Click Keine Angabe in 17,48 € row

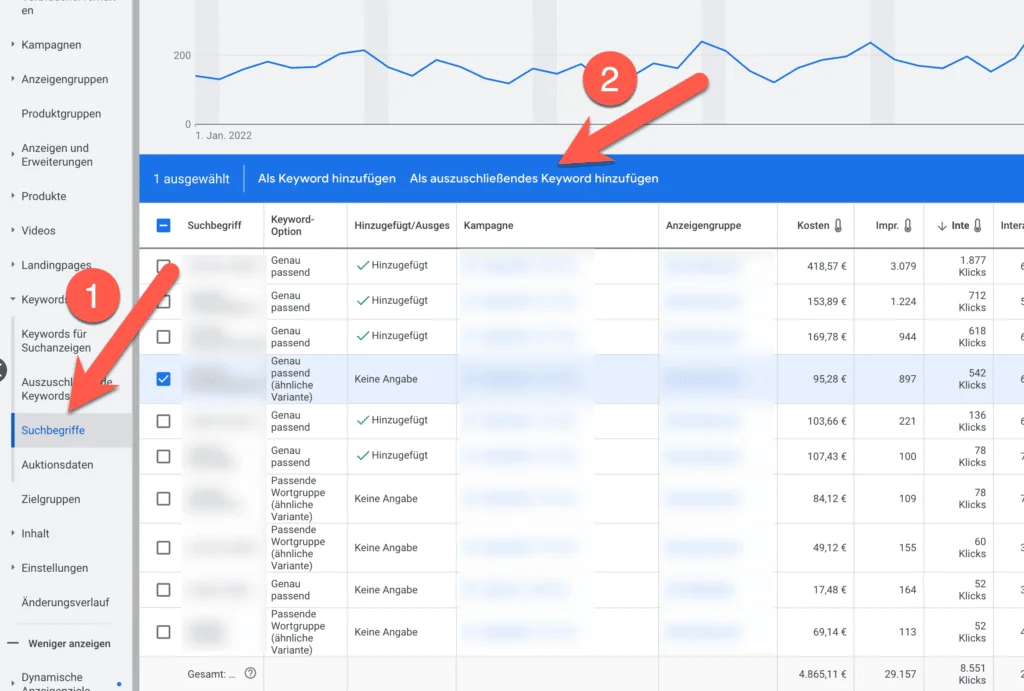pyautogui.click(x=386, y=590)
